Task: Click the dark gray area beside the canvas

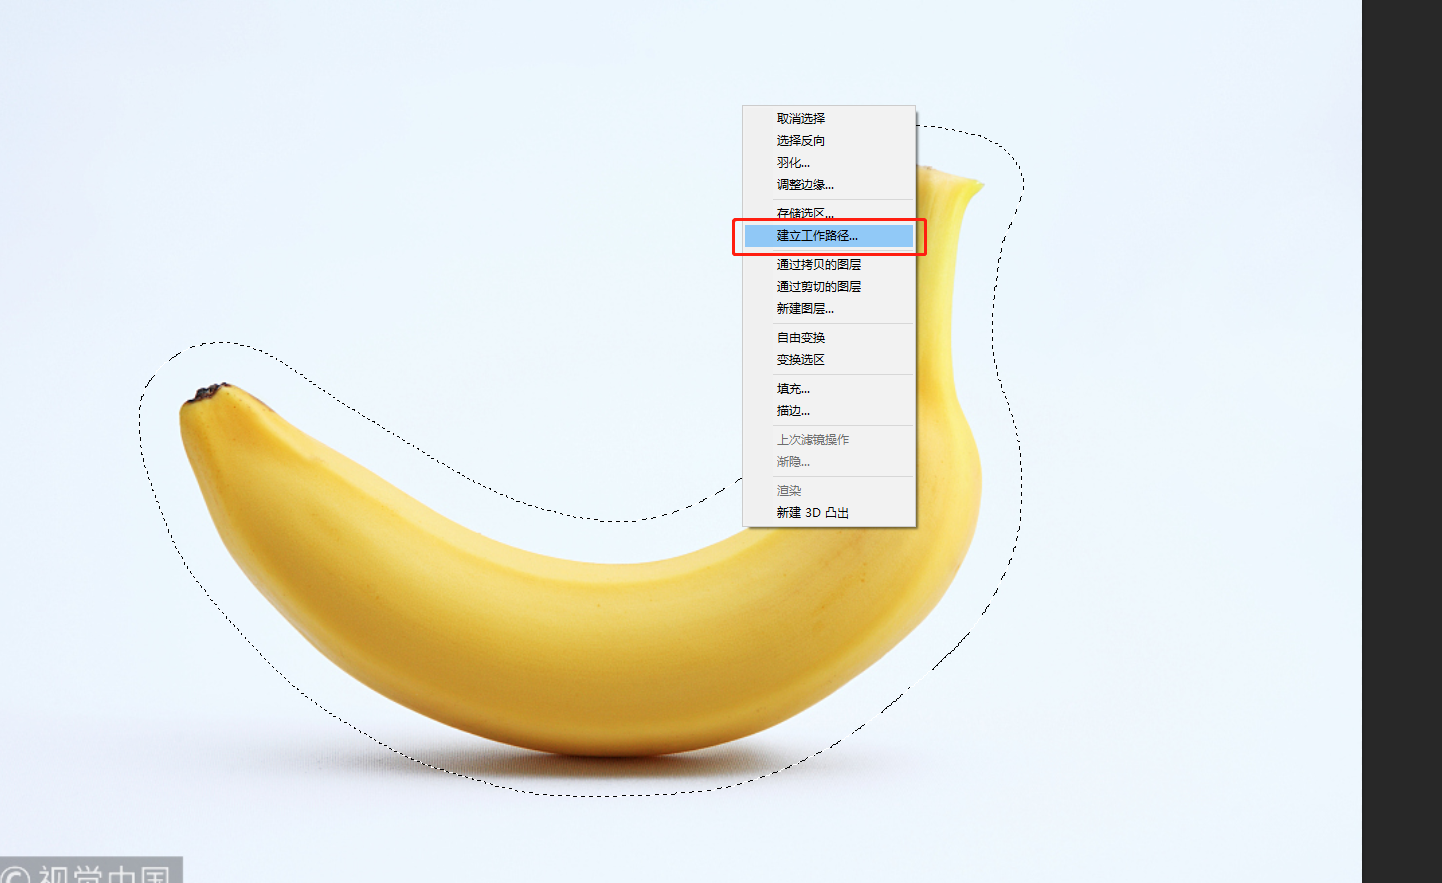Action: point(1402,441)
